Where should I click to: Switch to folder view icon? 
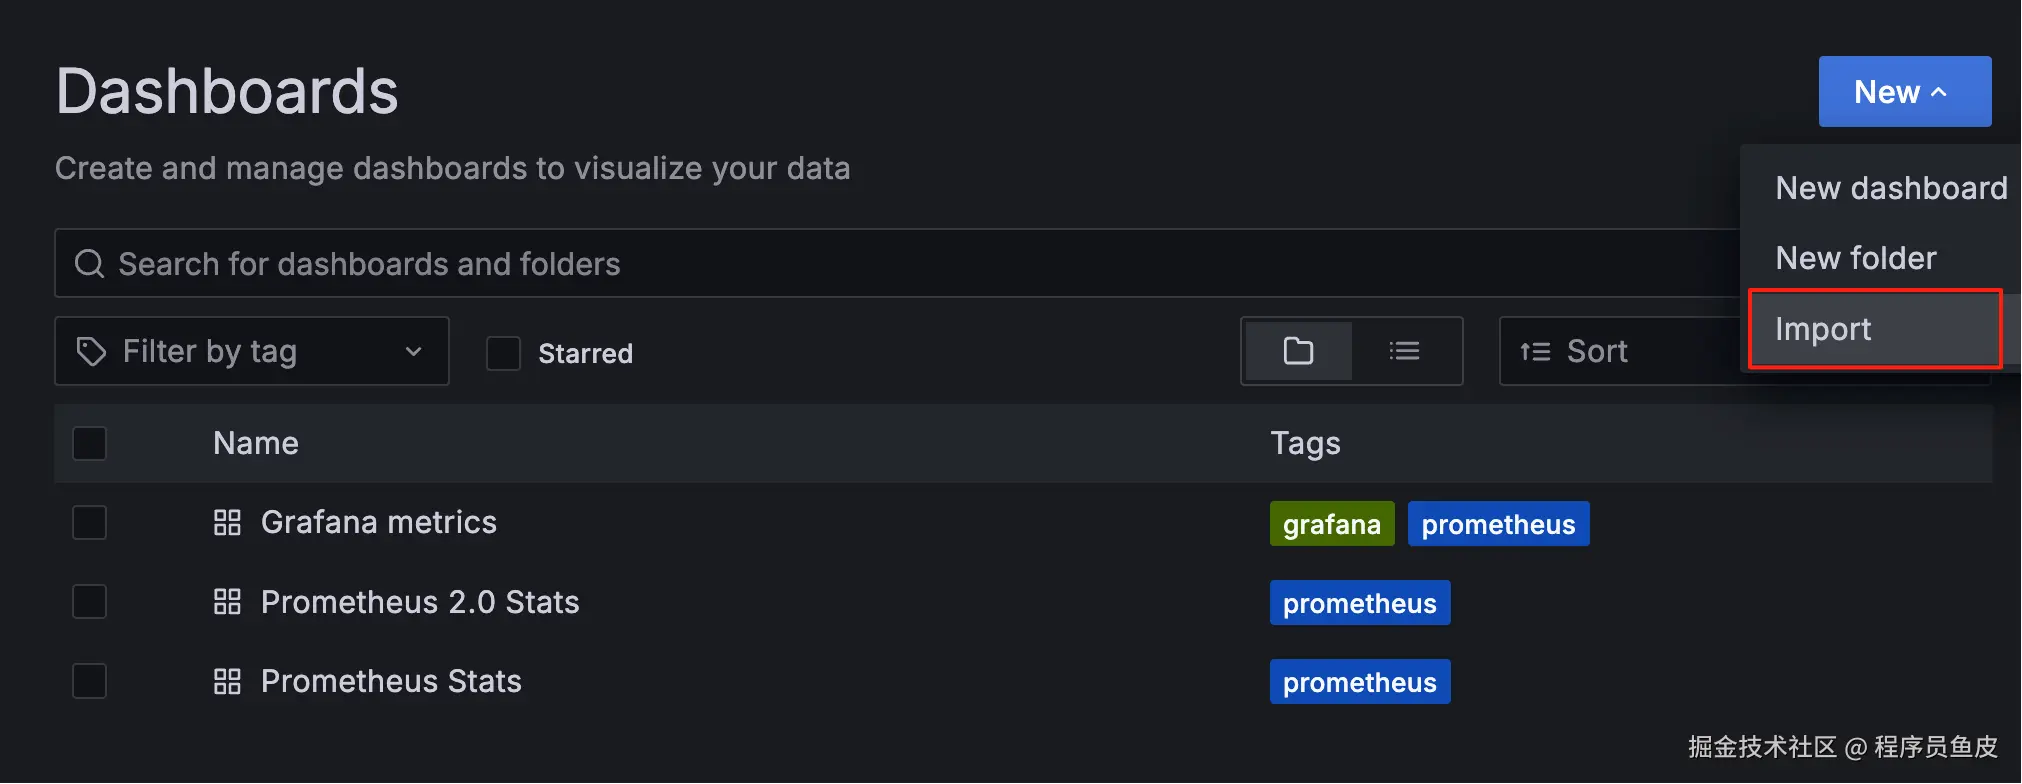coord(1298,351)
